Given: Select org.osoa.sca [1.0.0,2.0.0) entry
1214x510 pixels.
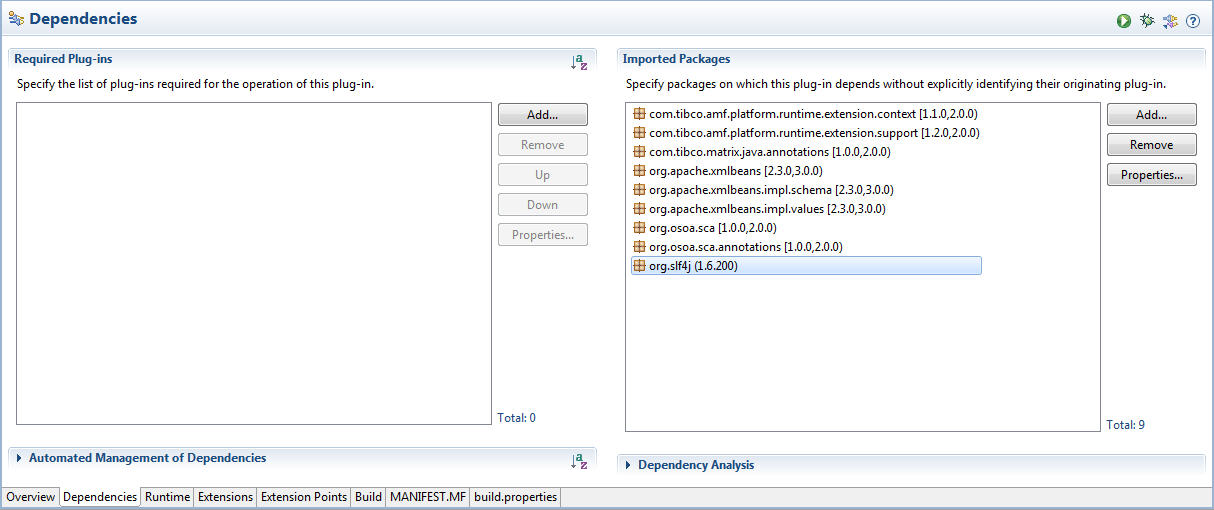Looking at the screenshot, I should tap(806, 228).
